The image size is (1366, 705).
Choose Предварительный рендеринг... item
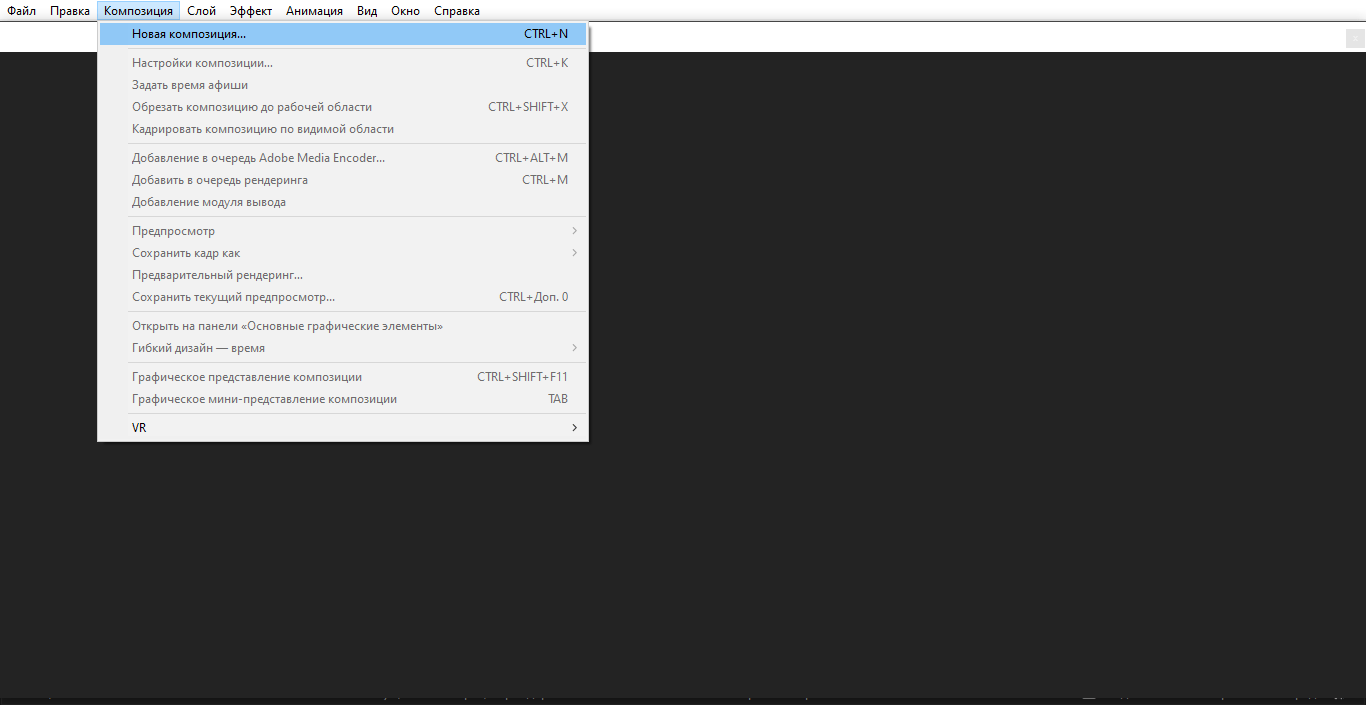click(343, 275)
